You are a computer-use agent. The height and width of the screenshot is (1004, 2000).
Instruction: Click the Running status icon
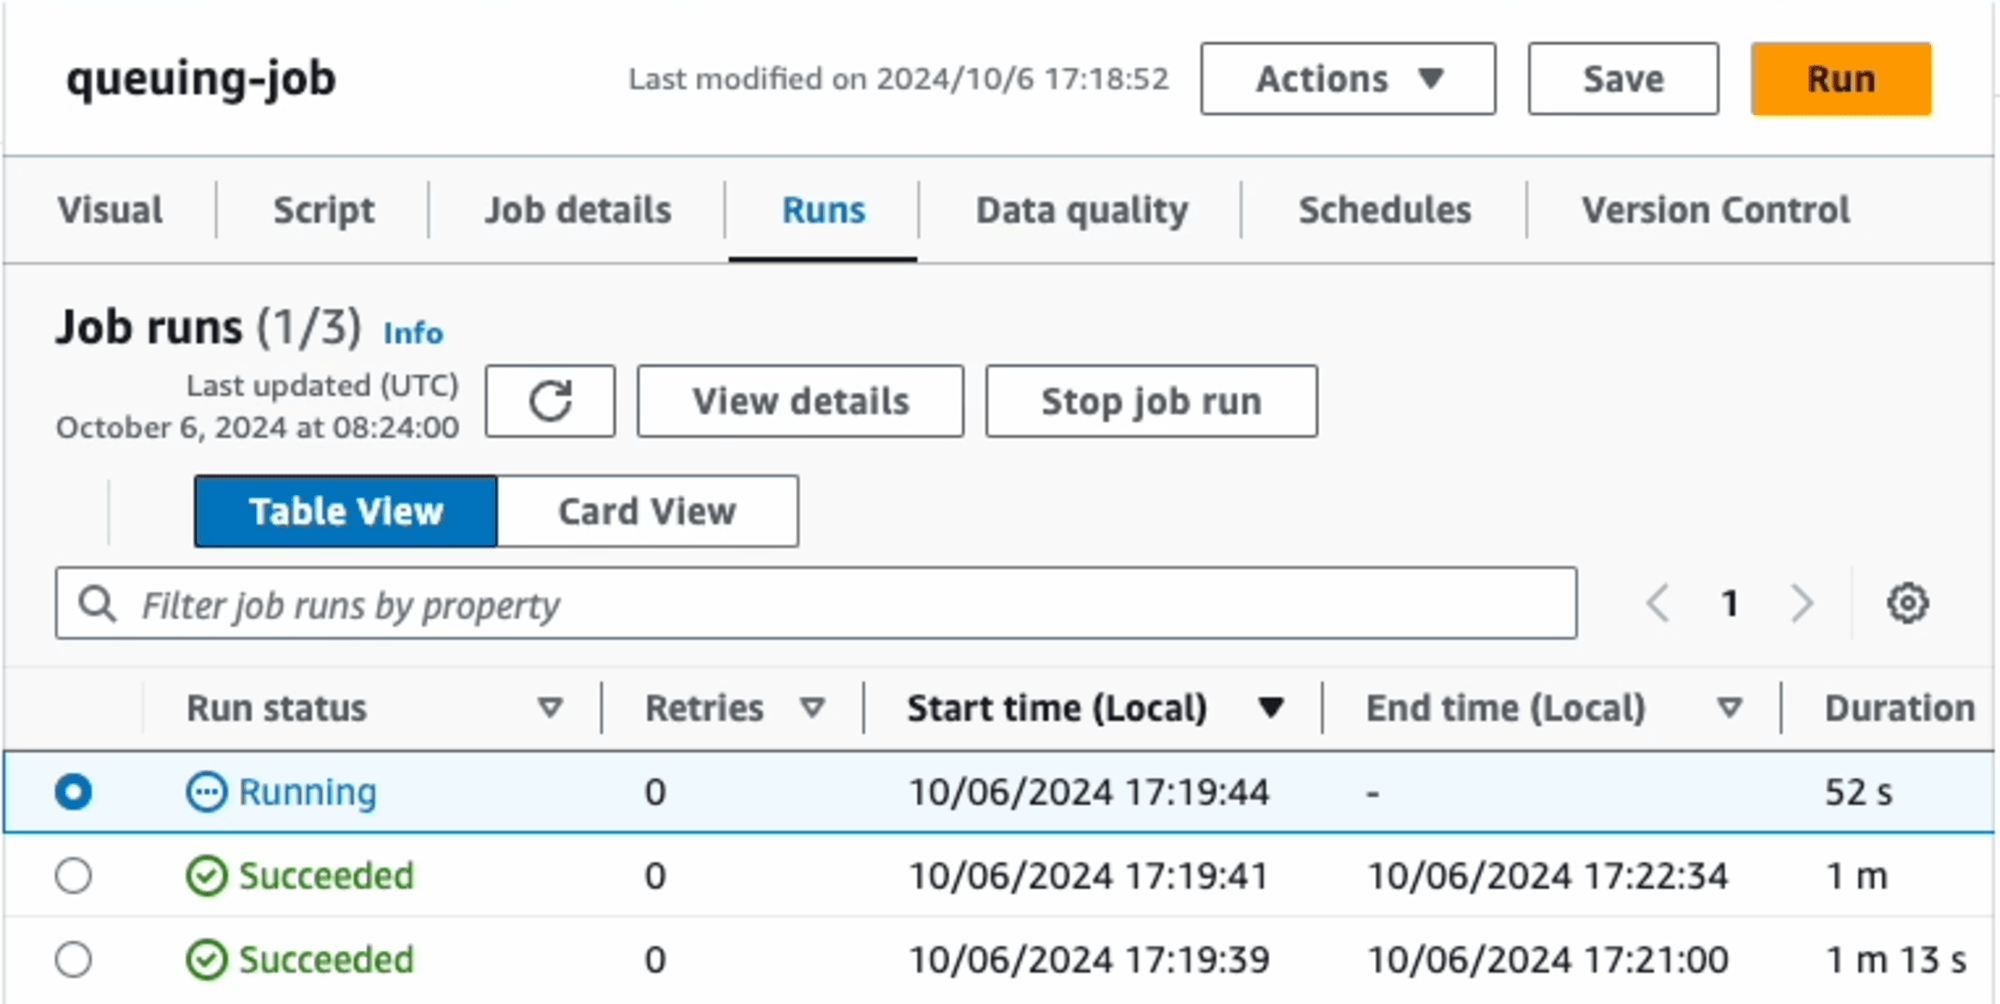click(206, 792)
